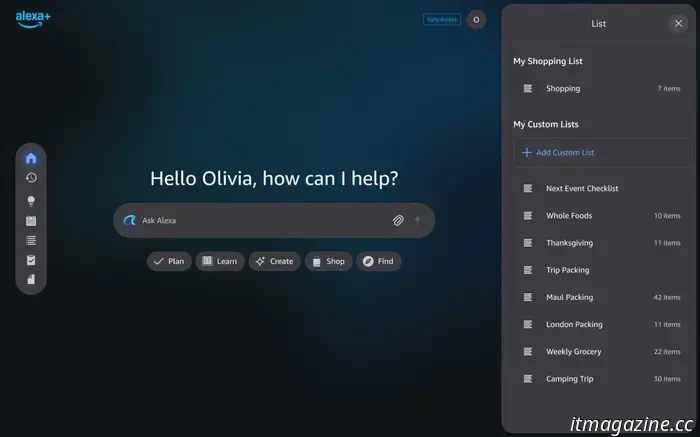Open the profile avatar marked O
This screenshot has height=437, width=700.
click(476, 20)
